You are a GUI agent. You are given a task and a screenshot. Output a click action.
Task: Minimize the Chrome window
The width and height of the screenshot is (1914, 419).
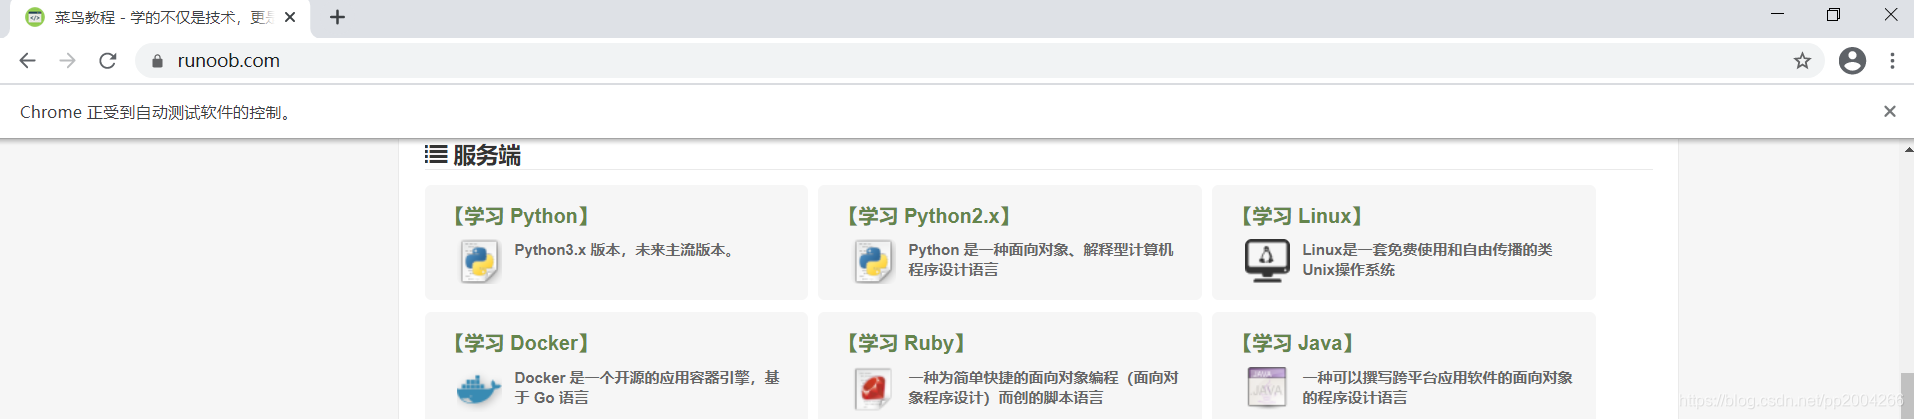tap(1777, 14)
